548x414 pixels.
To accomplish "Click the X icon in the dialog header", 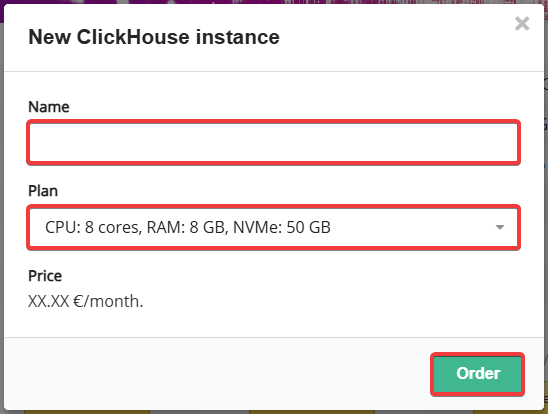I will point(522,24).
